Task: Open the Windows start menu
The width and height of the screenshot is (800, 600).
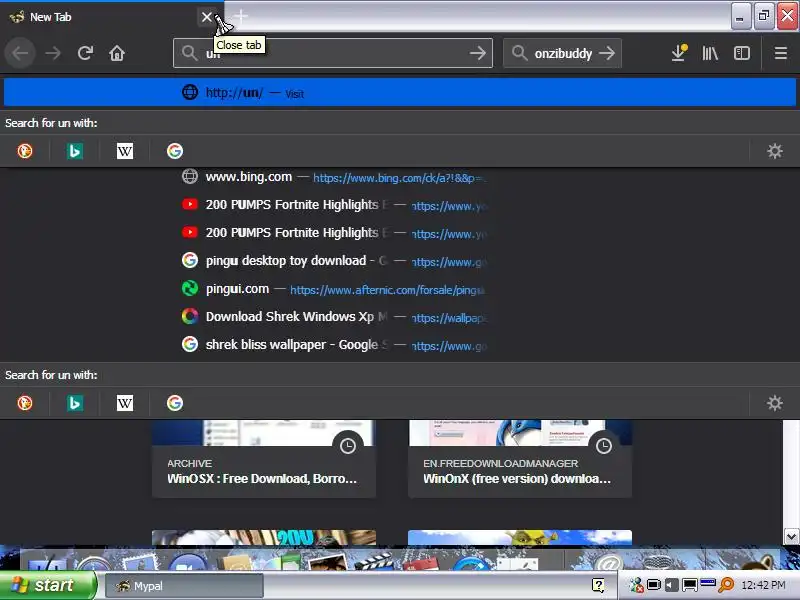Action: point(48,585)
